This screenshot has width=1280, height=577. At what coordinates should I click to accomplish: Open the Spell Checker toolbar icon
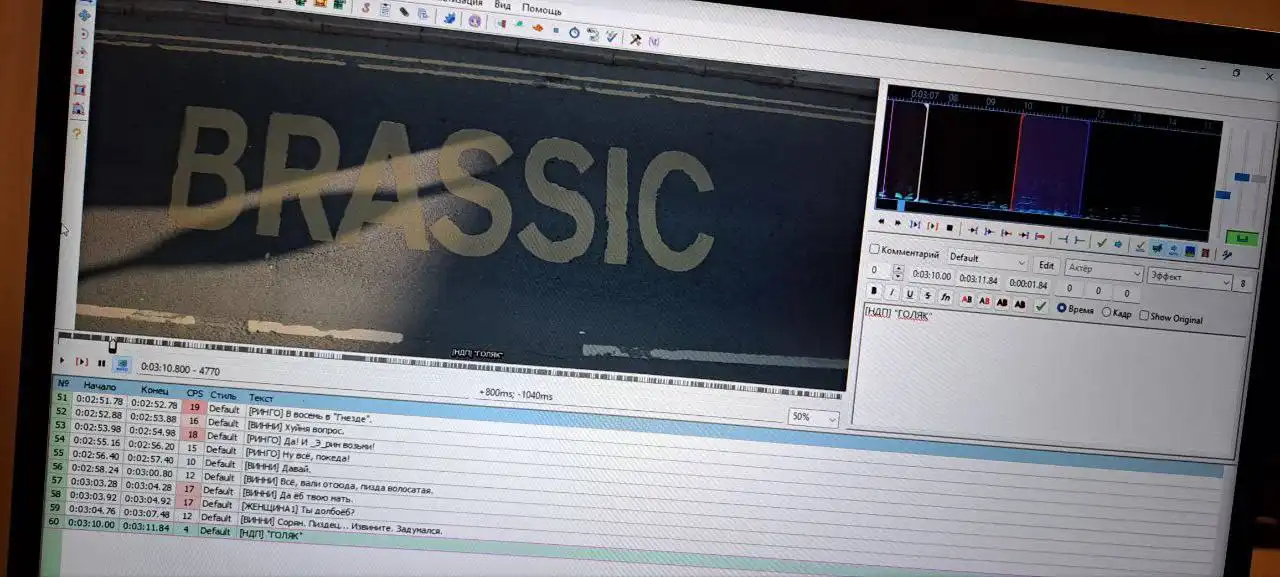tap(611, 36)
